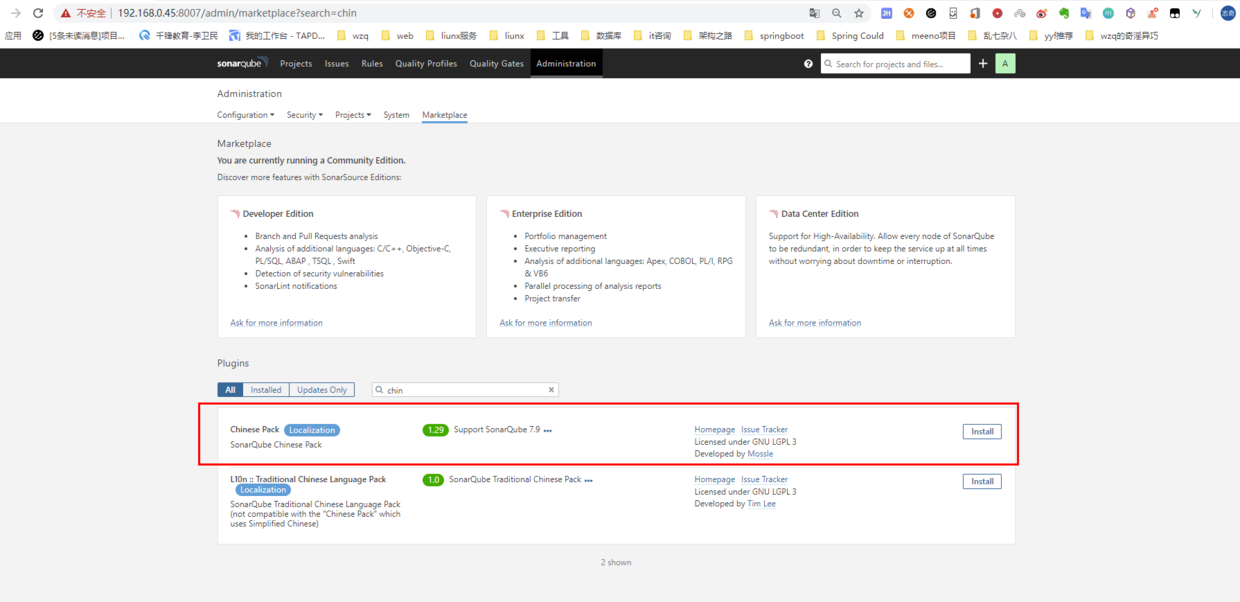Select the 'All' plugins filter
The width and height of the screenshot is (1240, 602).
point(230,390)
